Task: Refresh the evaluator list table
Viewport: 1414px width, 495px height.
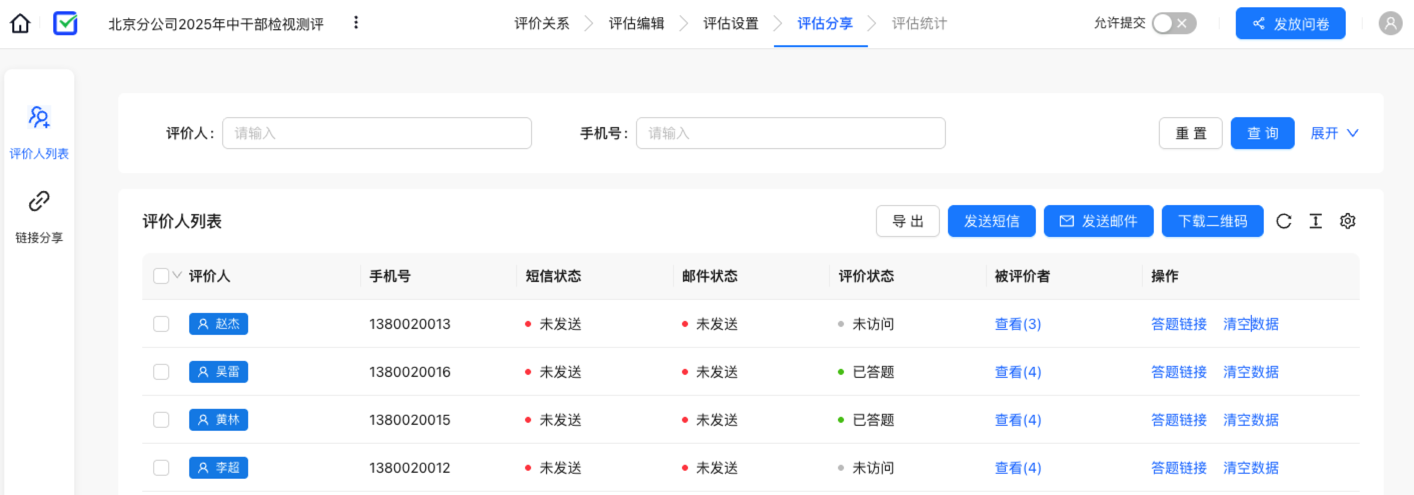Action: 1284,221
